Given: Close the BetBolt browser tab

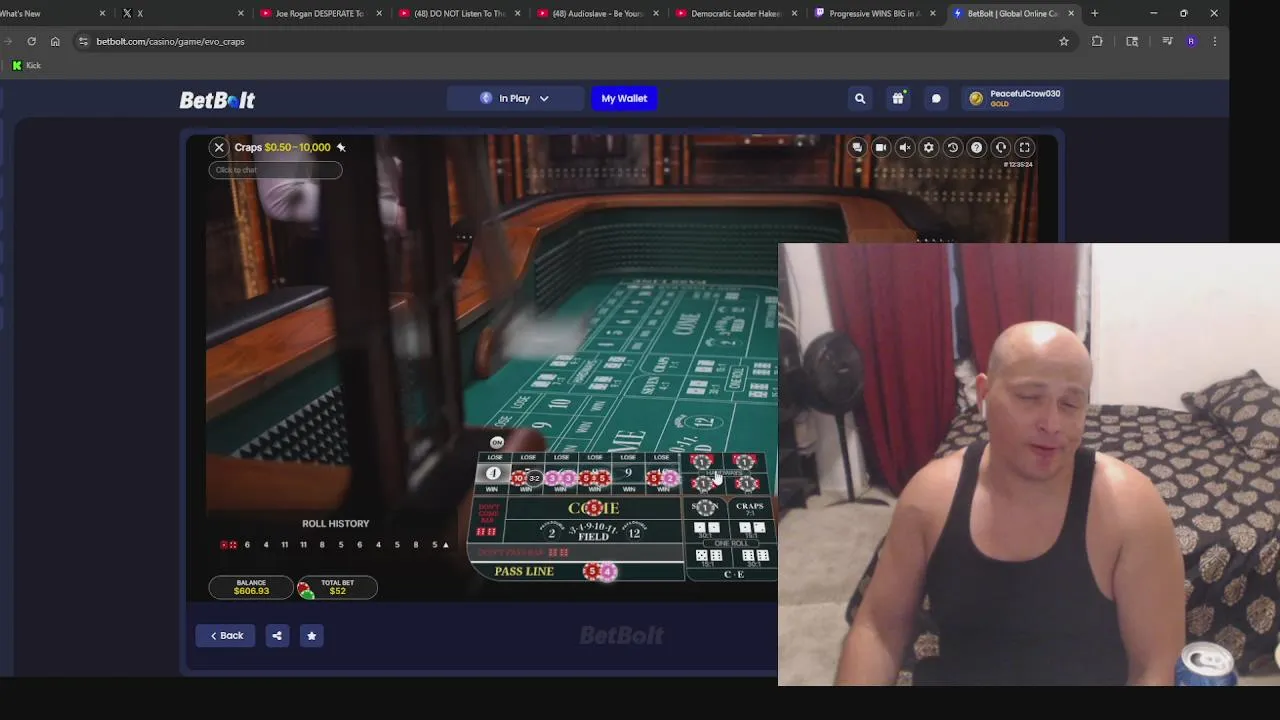Looking at the screenshot, I should (1071, 13).
